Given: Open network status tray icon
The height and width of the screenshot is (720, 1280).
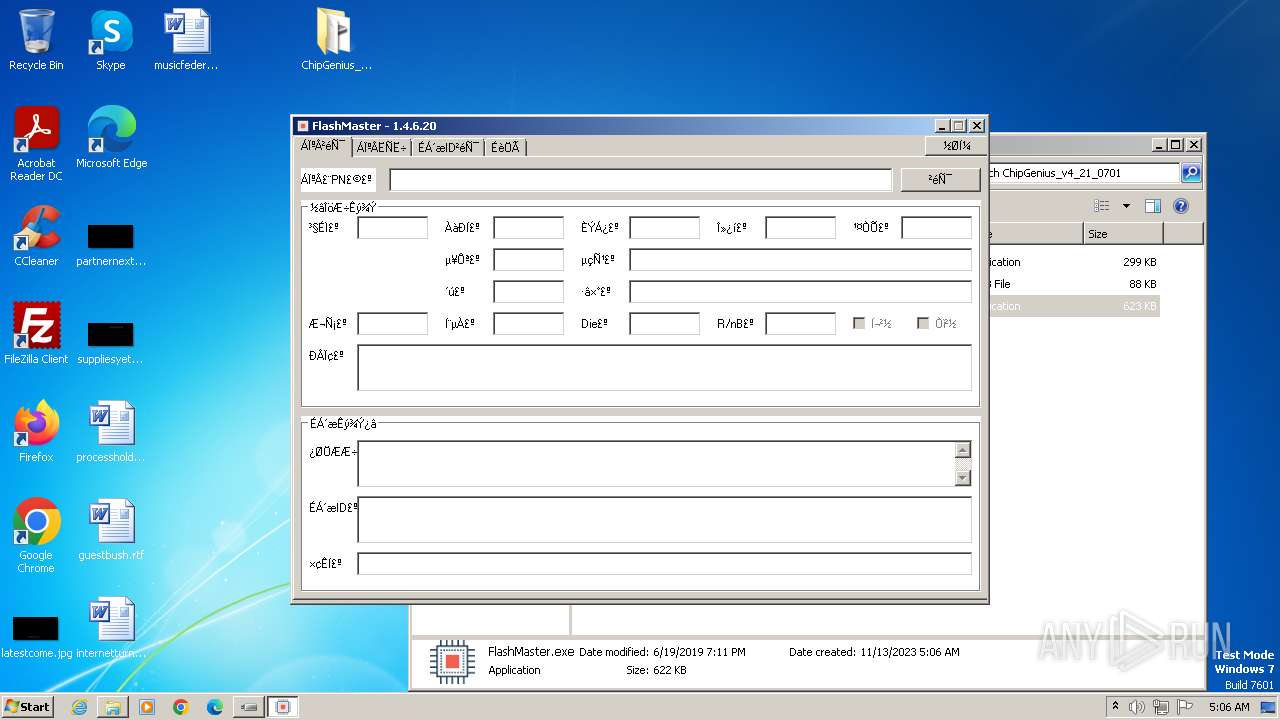Looking at the screenshot, I should click(x=1161, y=707).
